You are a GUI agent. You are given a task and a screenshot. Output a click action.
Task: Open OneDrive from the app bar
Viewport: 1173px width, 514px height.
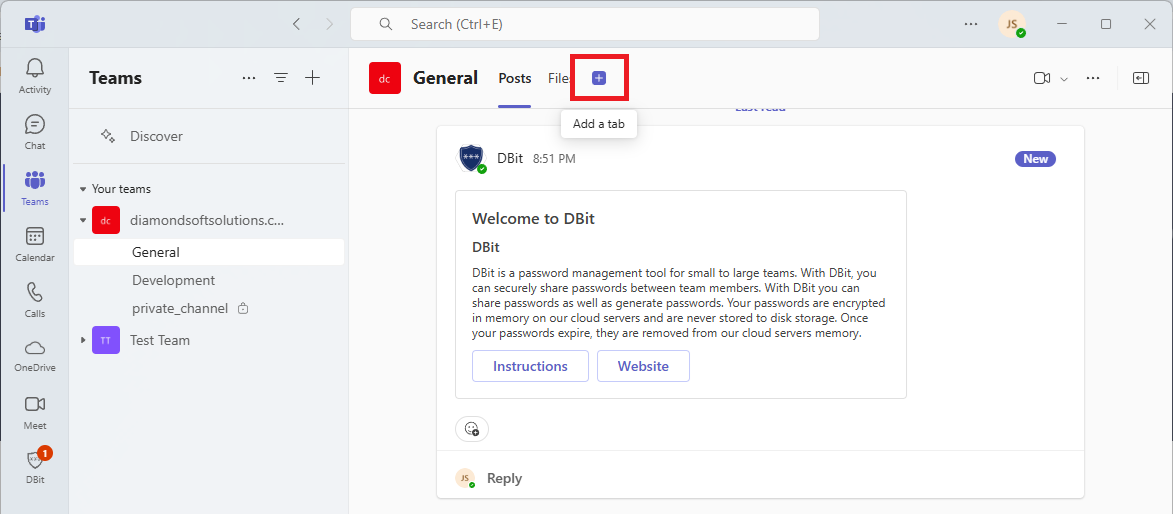click(35, 354)
